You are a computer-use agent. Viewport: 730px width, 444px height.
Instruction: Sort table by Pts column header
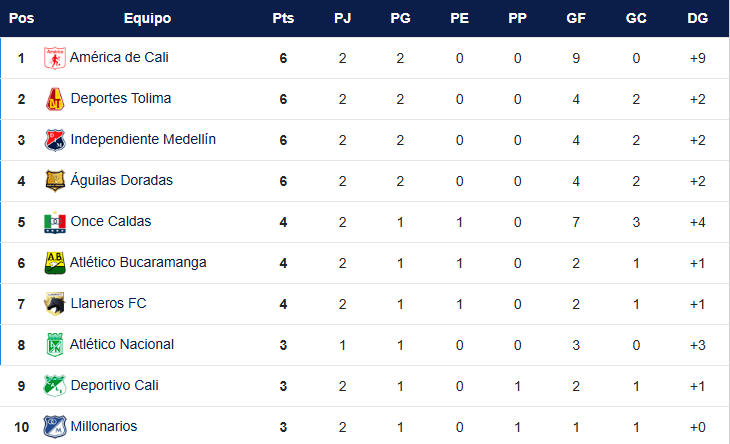pyautogui.click(x=283, y=18)
